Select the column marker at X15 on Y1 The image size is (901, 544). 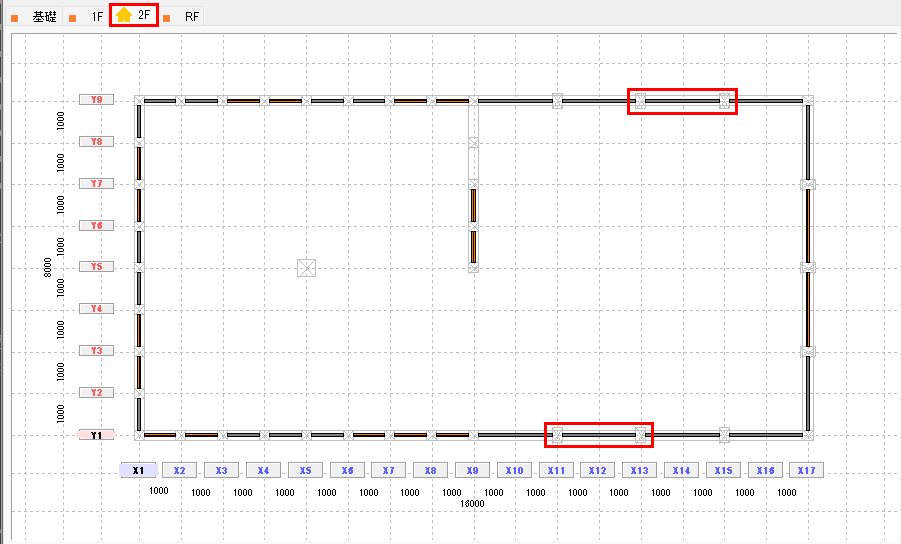pyautogui.click(x=724, y=435)
